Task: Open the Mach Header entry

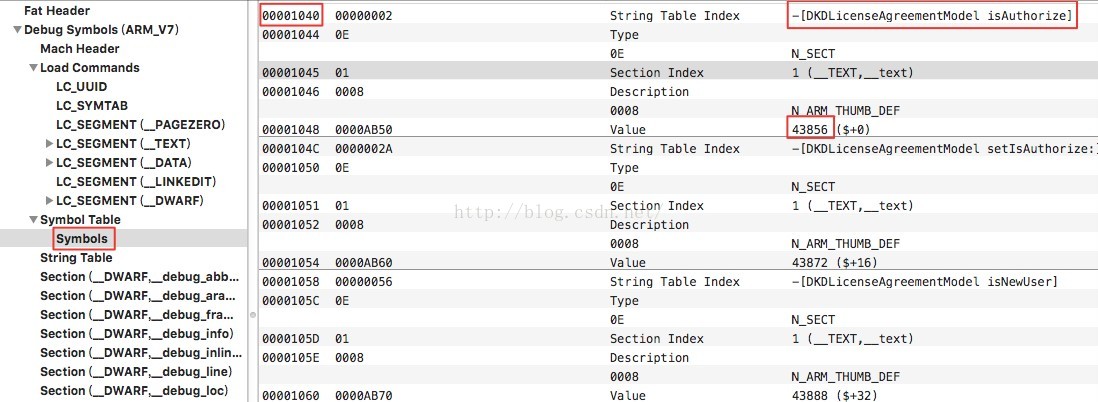Action: coord(79,49)
